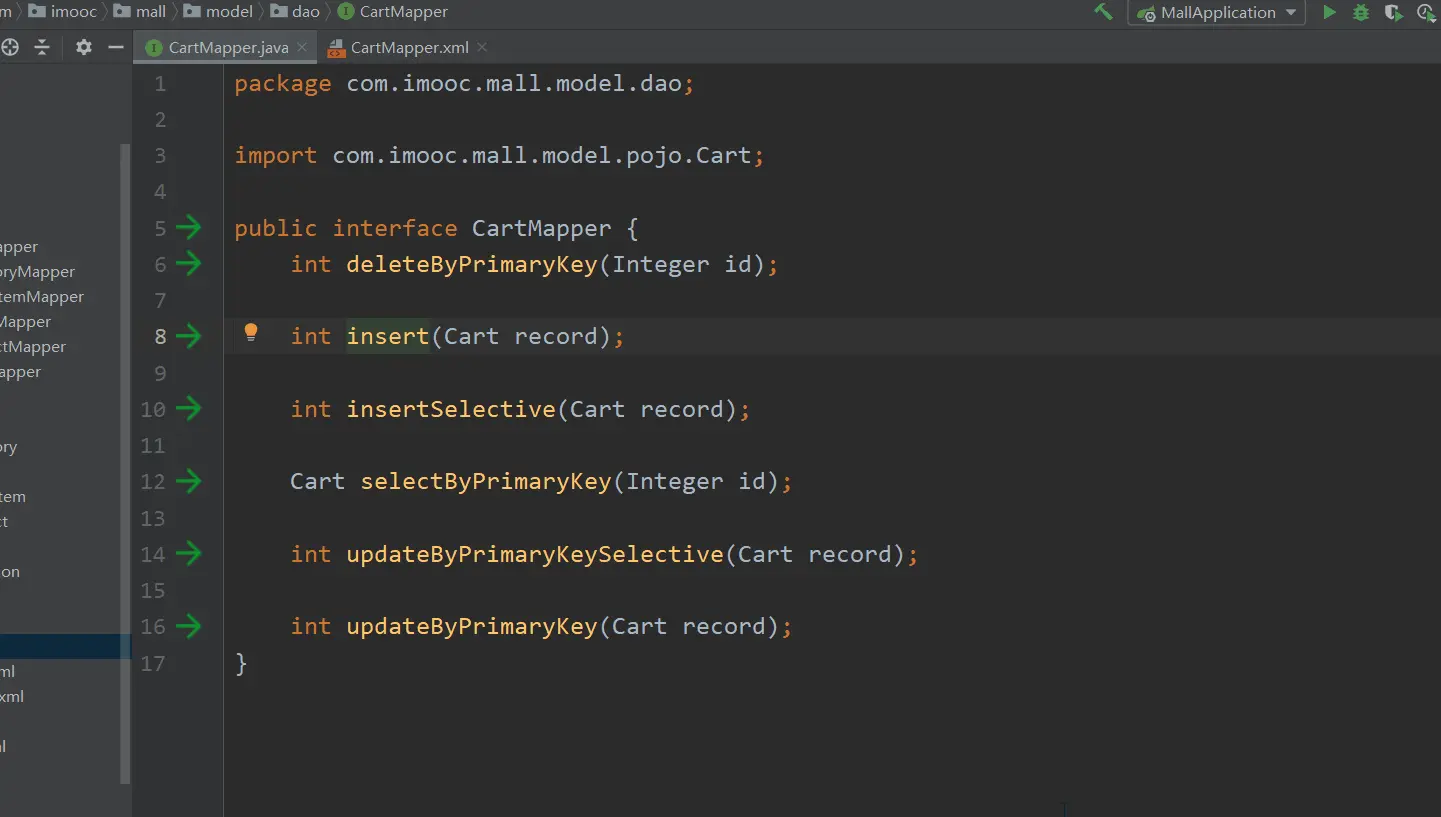Click the import Cart statement on line 3

[x=499, y=156]
